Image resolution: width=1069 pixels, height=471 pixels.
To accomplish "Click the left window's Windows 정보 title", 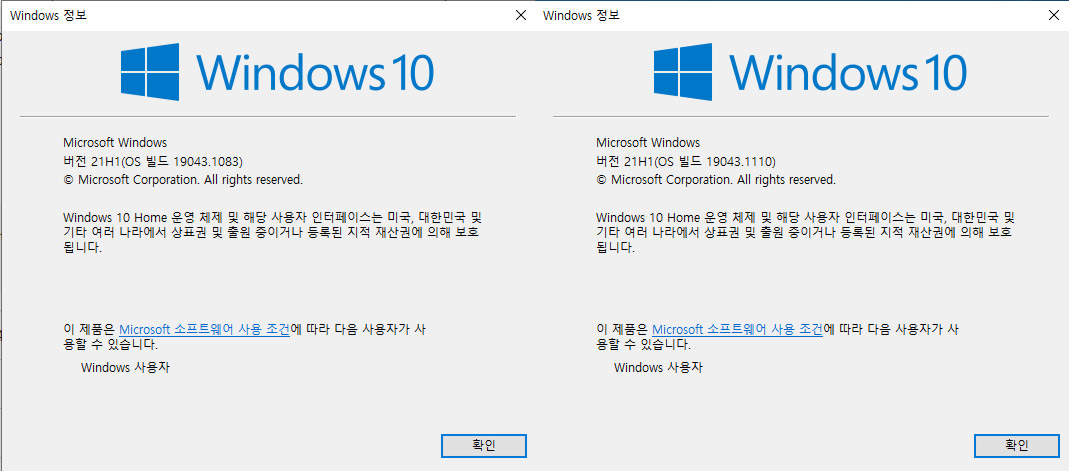I will click(49, 16).
